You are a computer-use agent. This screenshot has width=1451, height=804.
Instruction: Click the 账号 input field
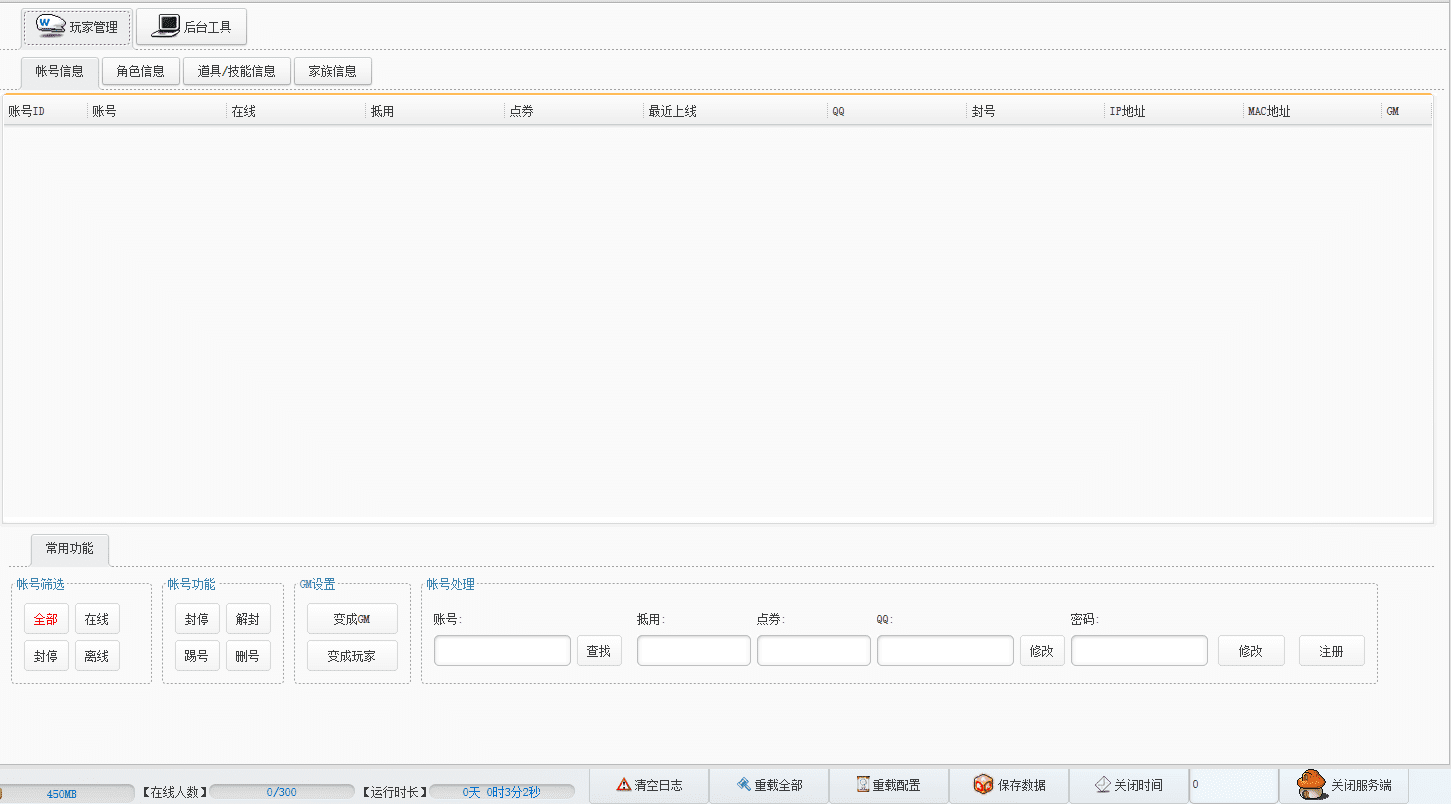[x=502, y=651]
